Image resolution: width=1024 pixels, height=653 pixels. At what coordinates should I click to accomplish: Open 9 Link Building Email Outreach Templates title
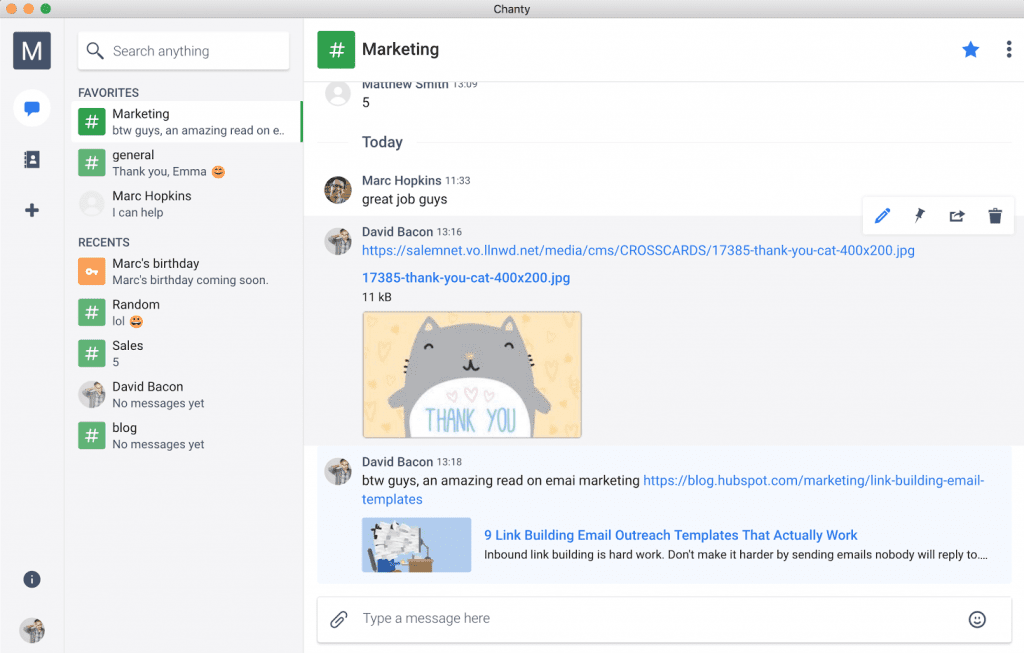point(670,535)
